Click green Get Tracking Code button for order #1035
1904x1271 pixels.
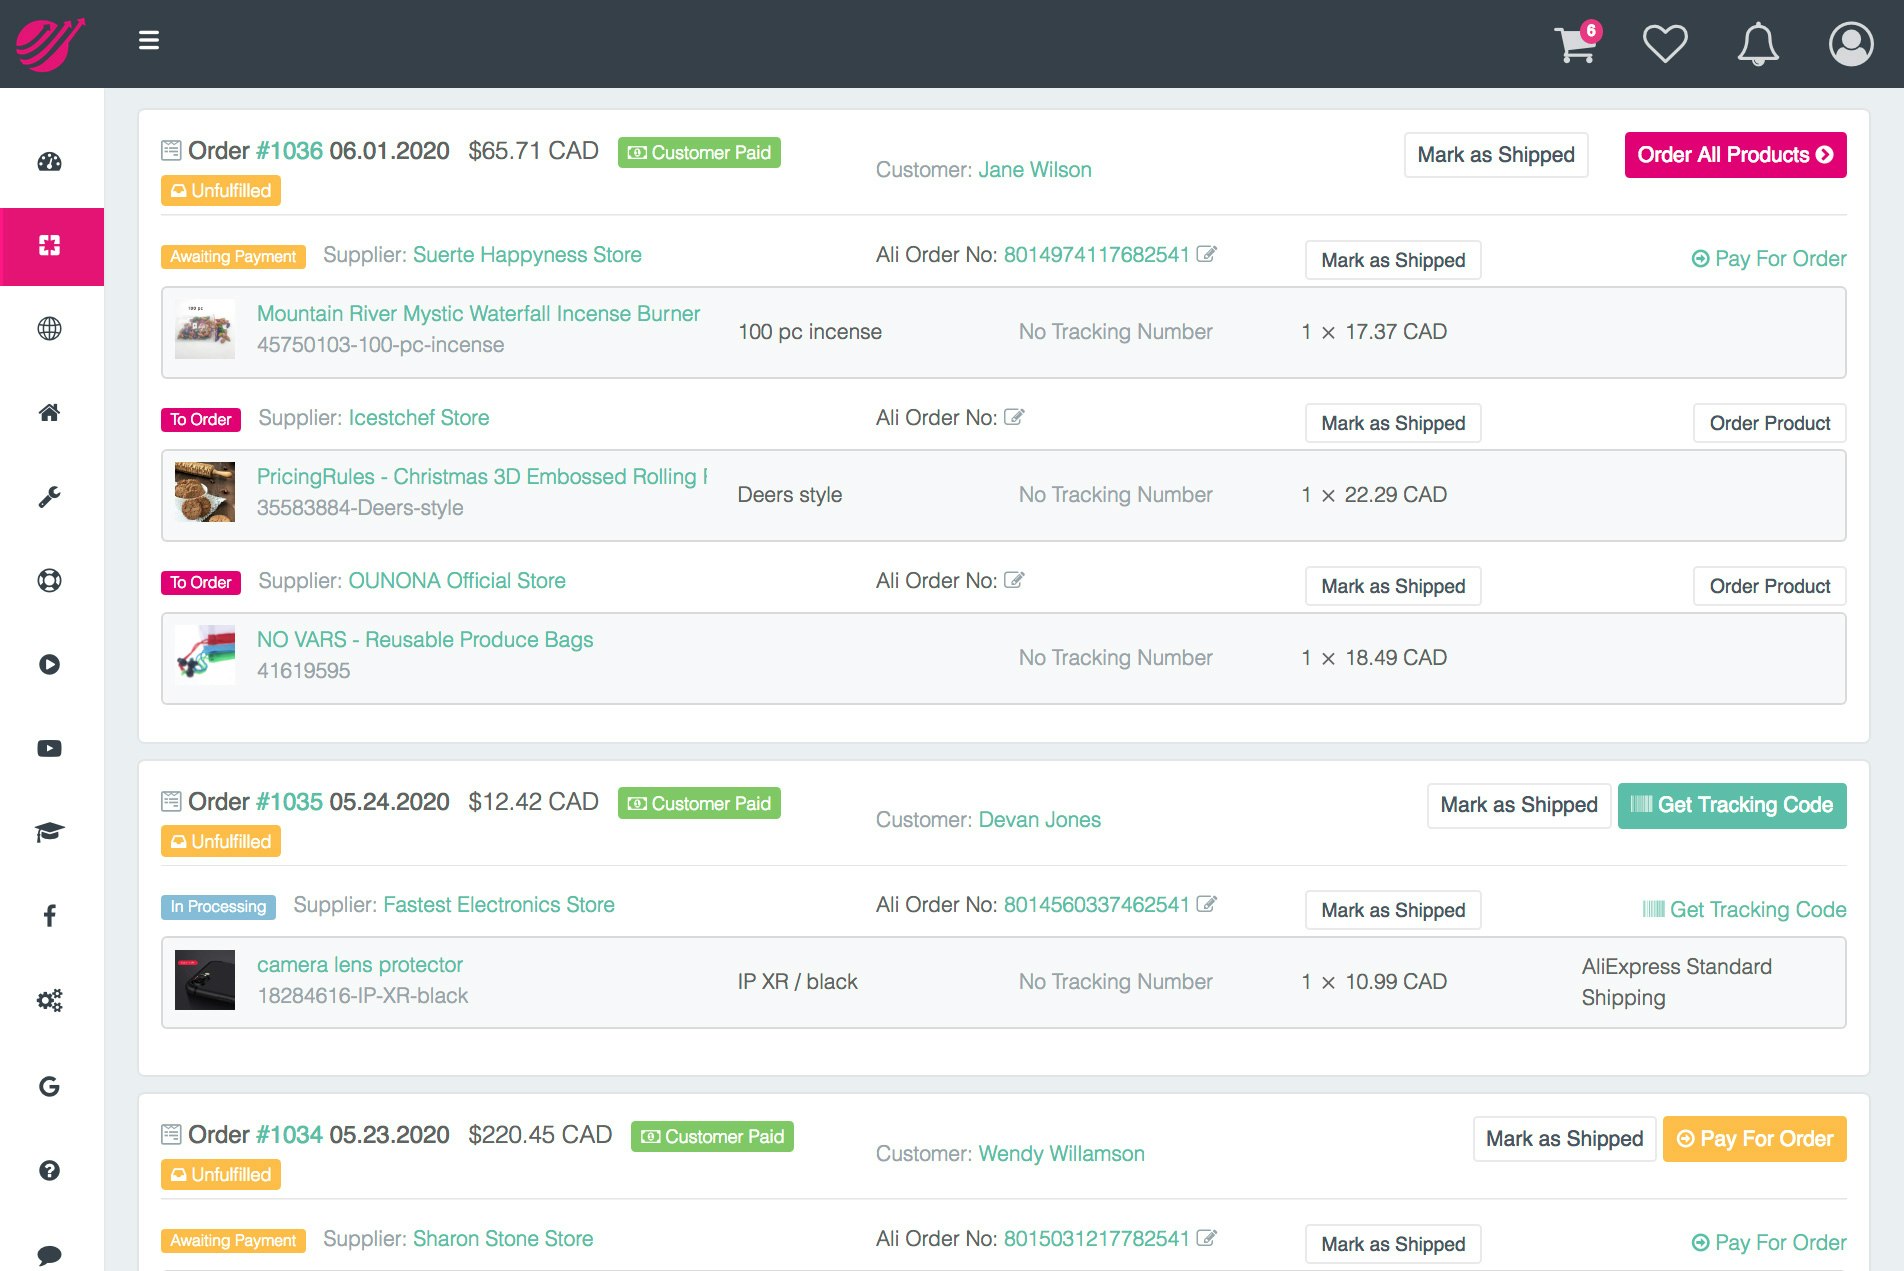tap(1732, 805)
